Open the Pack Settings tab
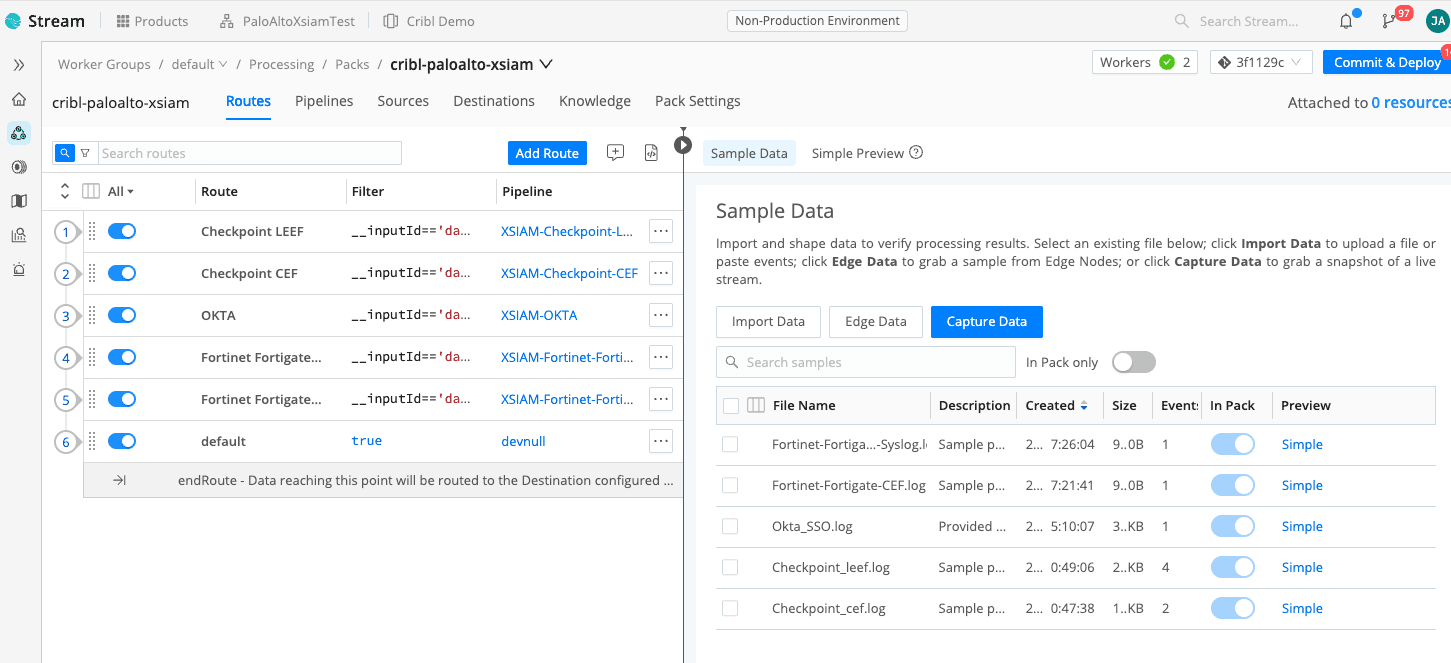Image resolution: width=1451 pixels, height=663 pixels. 697,101
